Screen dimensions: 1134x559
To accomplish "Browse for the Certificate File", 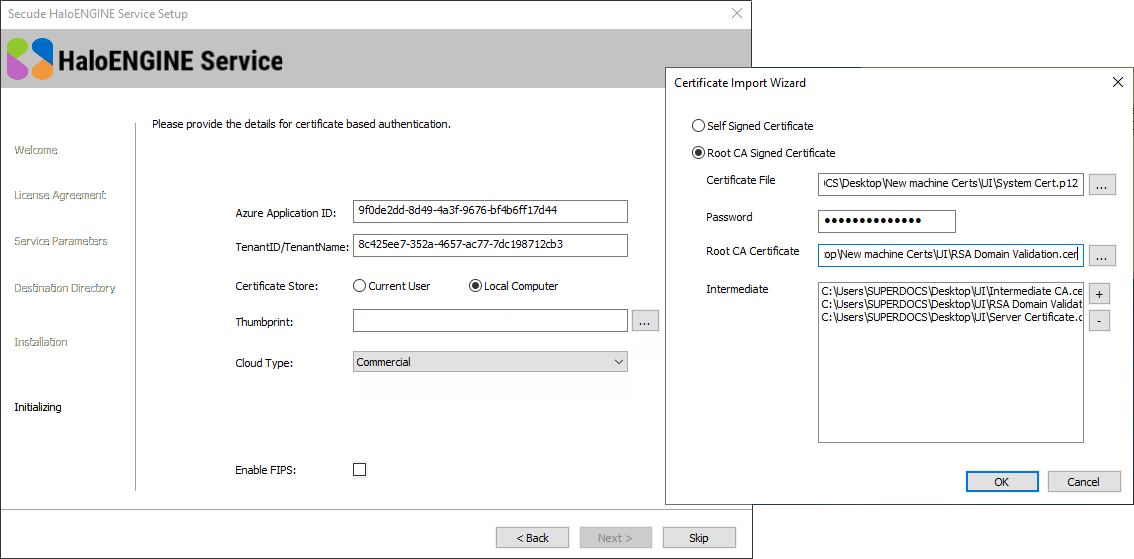I will point(1101,185).
